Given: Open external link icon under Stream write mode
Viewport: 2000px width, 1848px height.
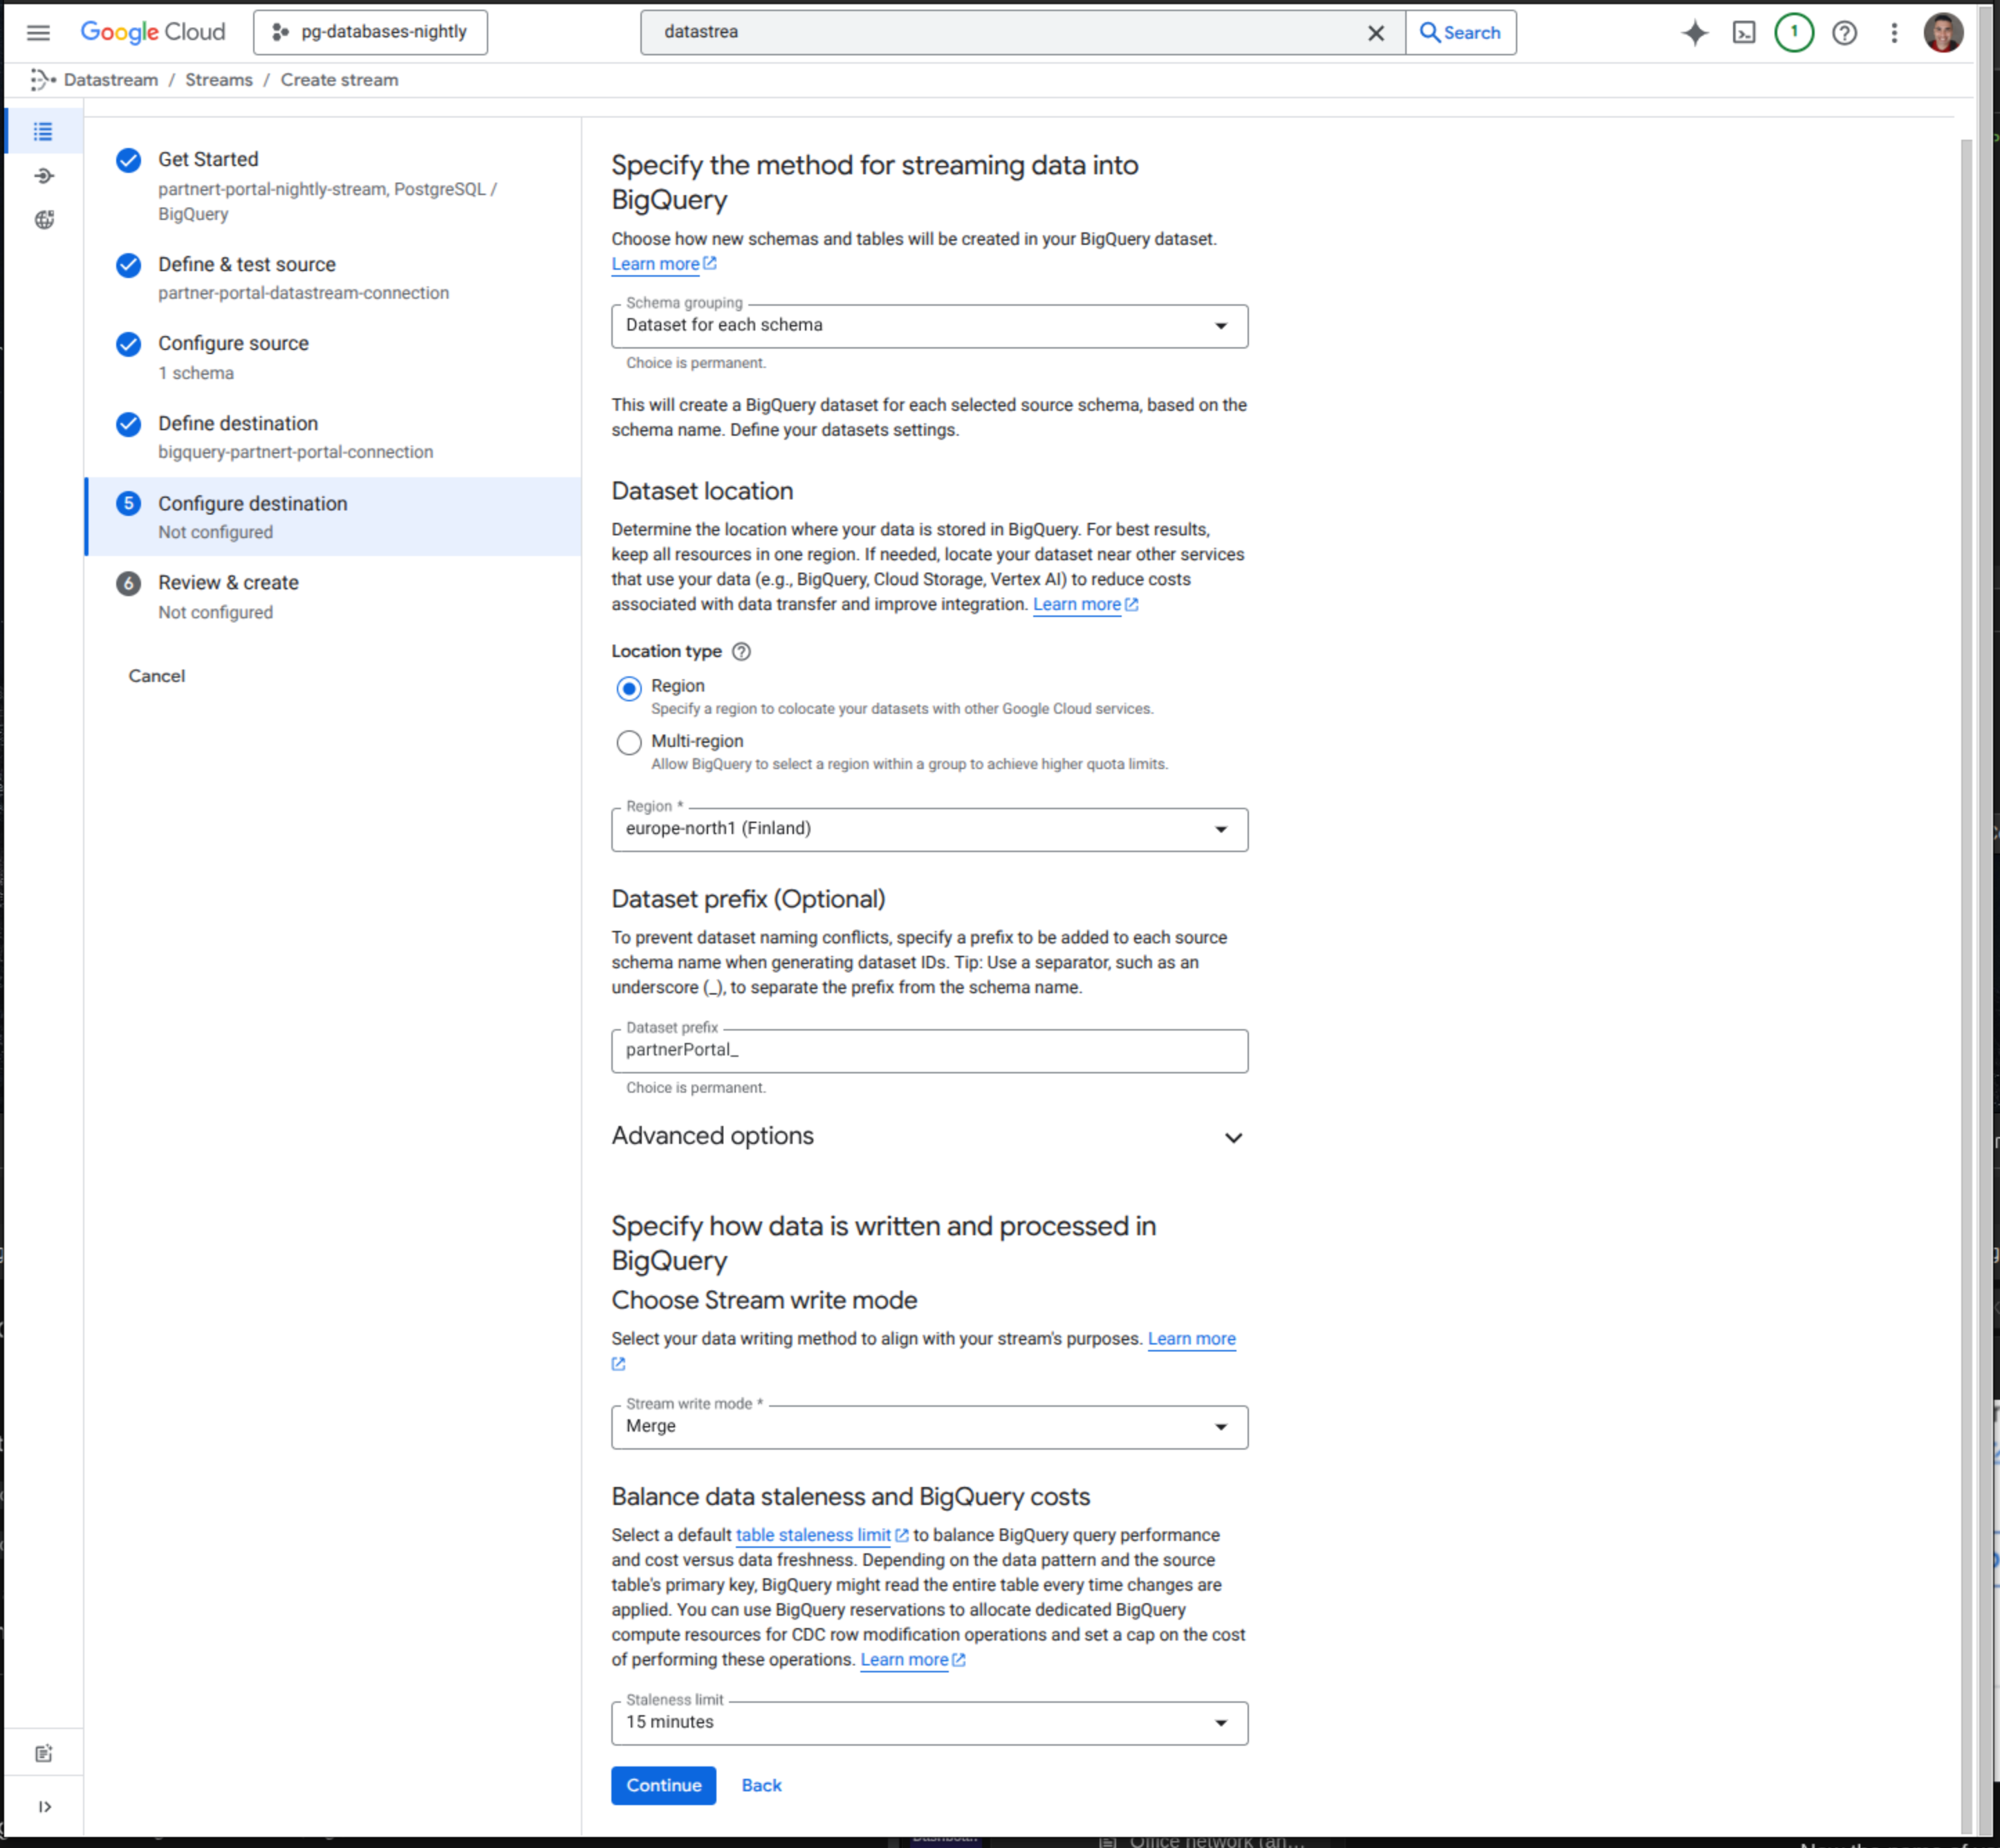Looking at the screenshot, I should pos(618,1364).
